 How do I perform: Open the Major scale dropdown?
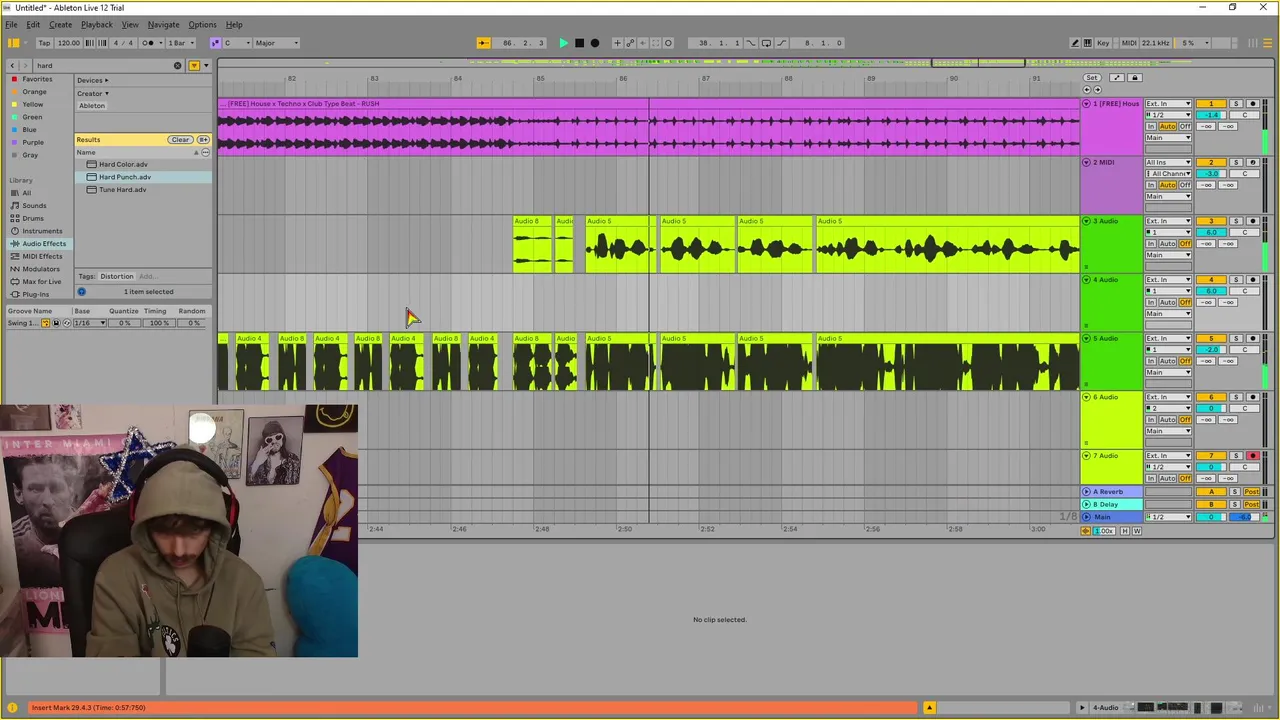pos(276,43)
